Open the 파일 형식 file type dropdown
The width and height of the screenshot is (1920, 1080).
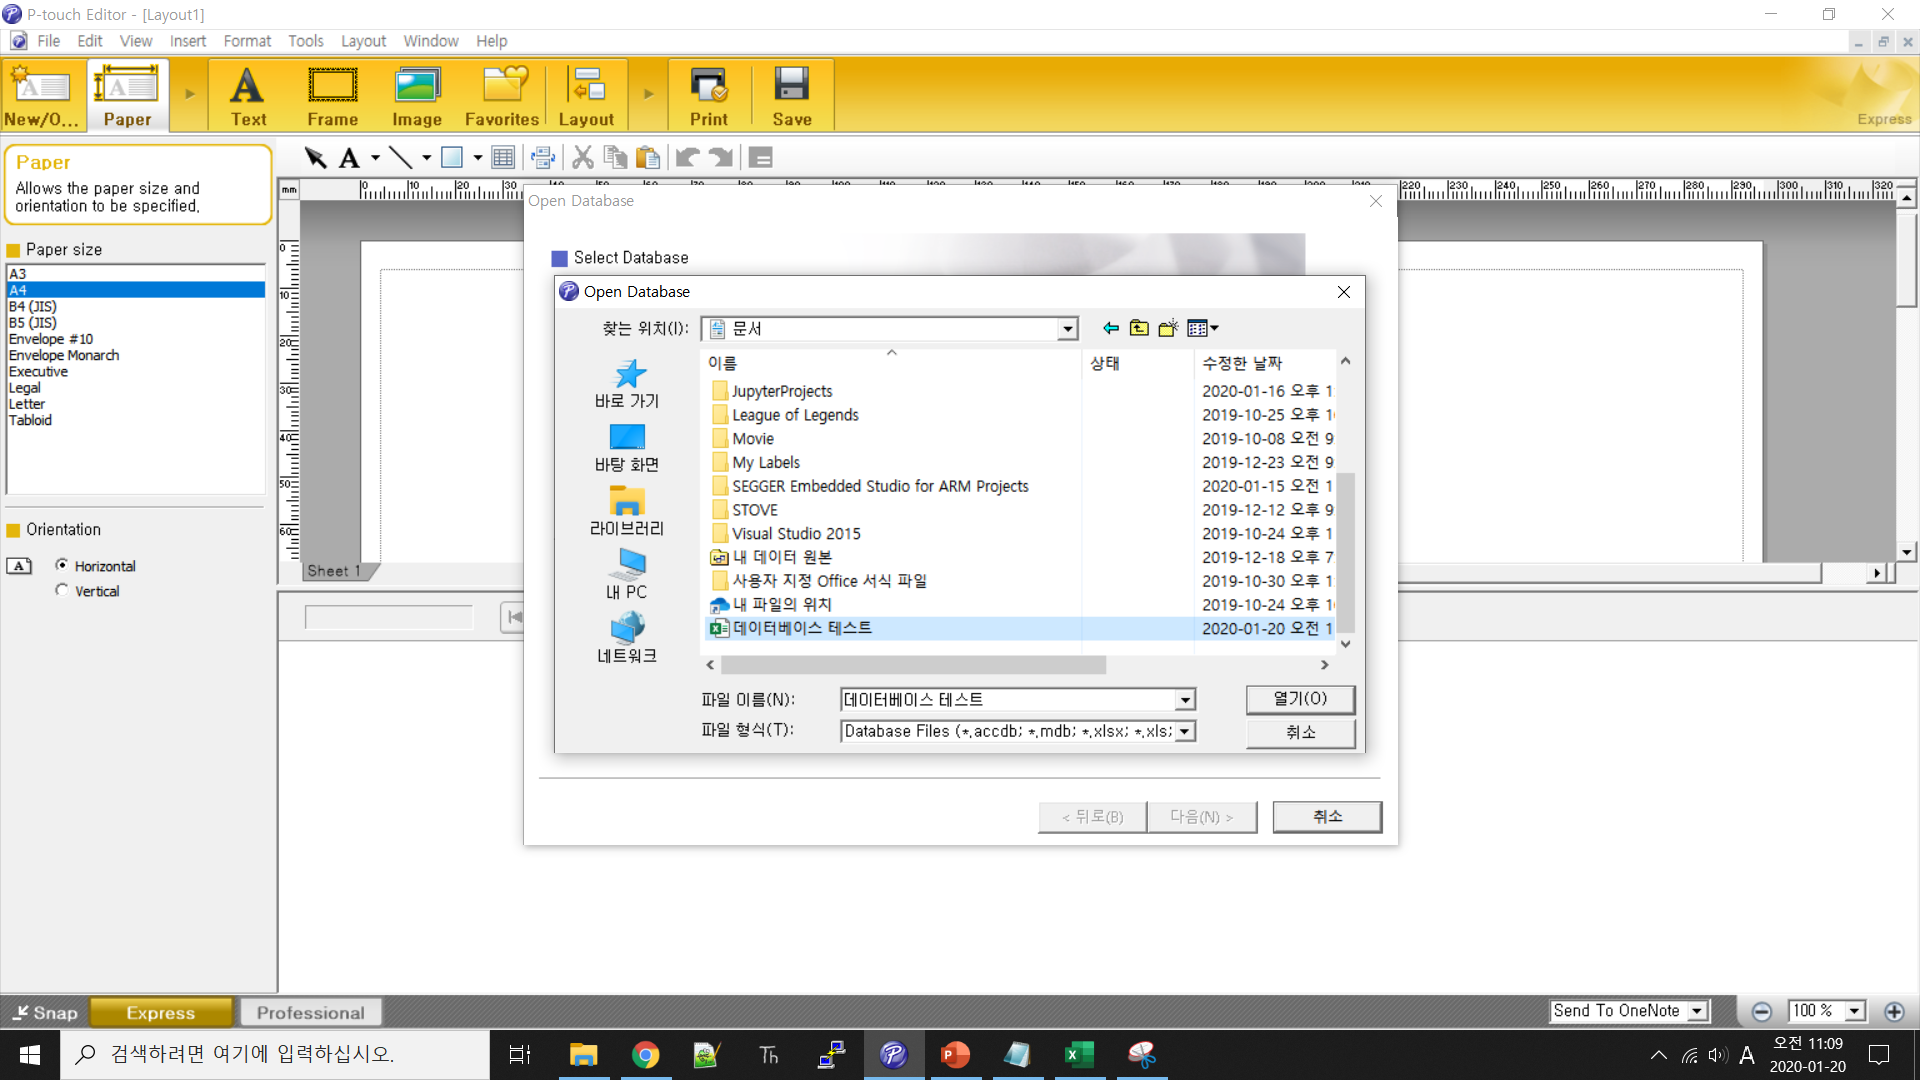(x=1185, y=732)
